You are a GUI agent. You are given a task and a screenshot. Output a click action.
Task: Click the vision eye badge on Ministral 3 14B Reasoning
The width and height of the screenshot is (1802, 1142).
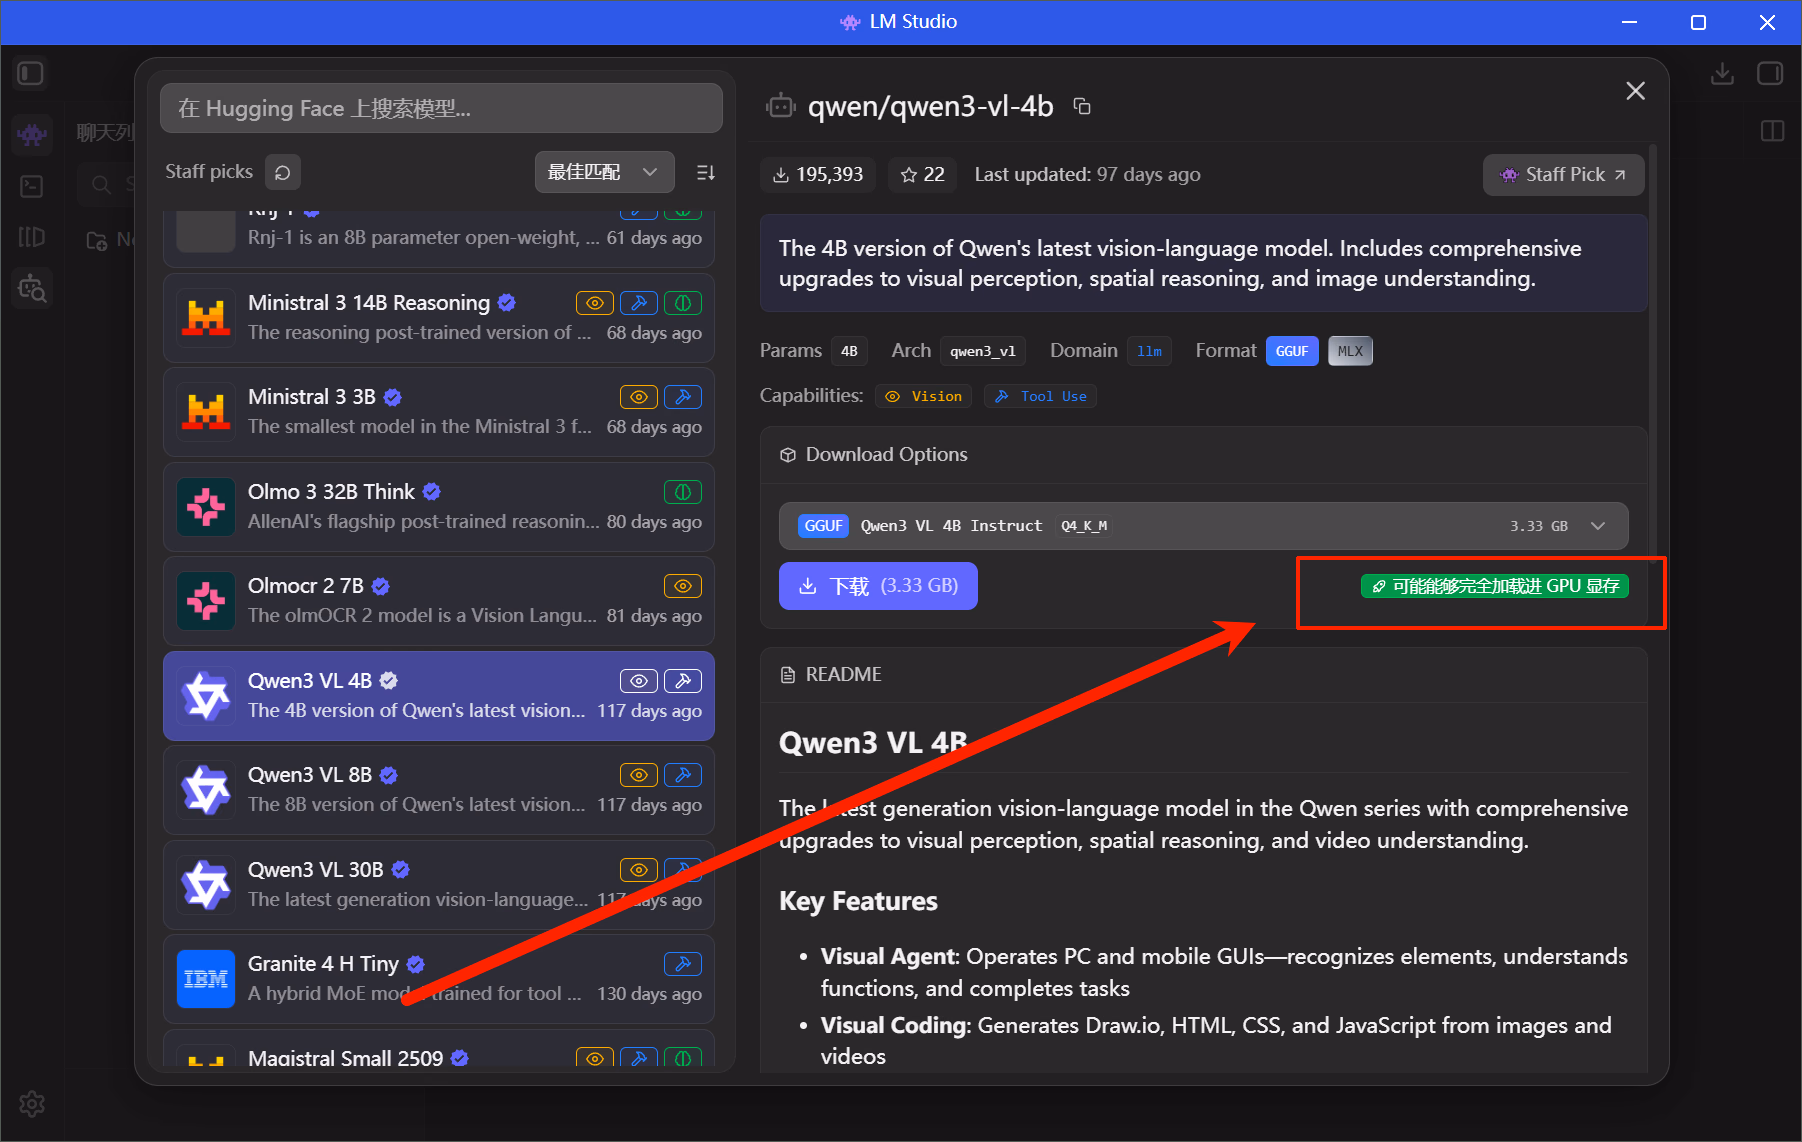[x=595, y=303]
